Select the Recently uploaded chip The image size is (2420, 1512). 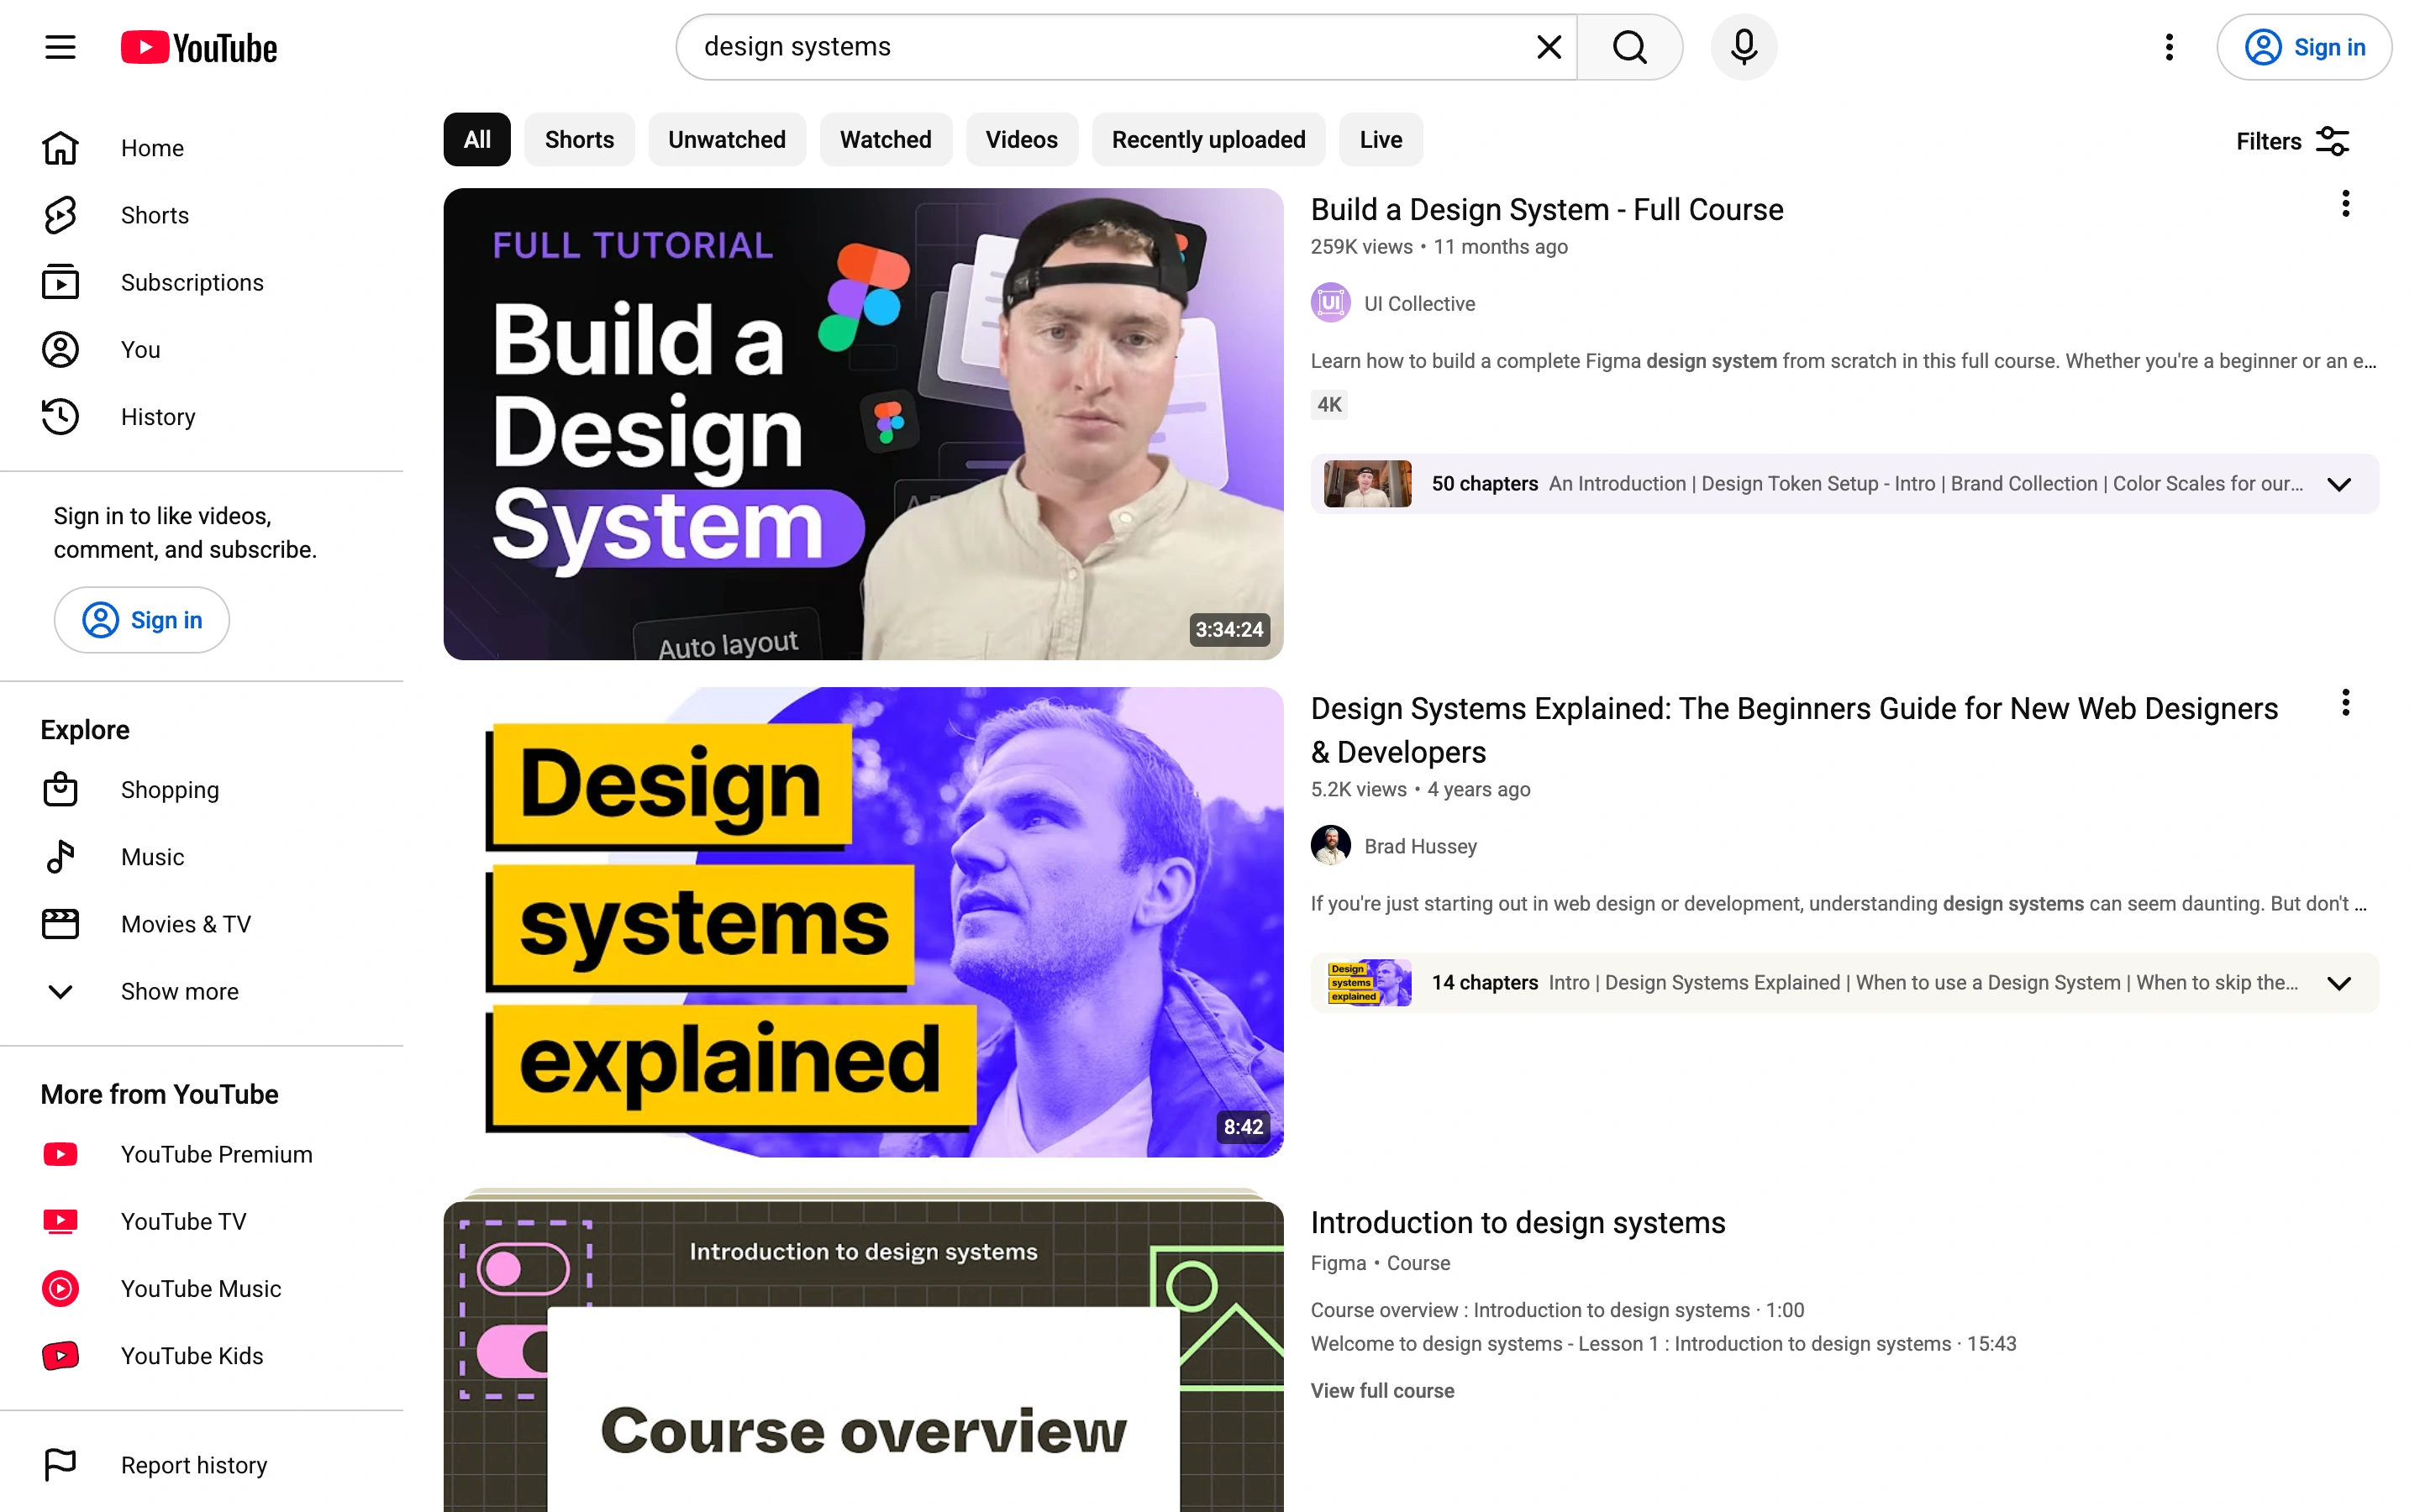1208,140
